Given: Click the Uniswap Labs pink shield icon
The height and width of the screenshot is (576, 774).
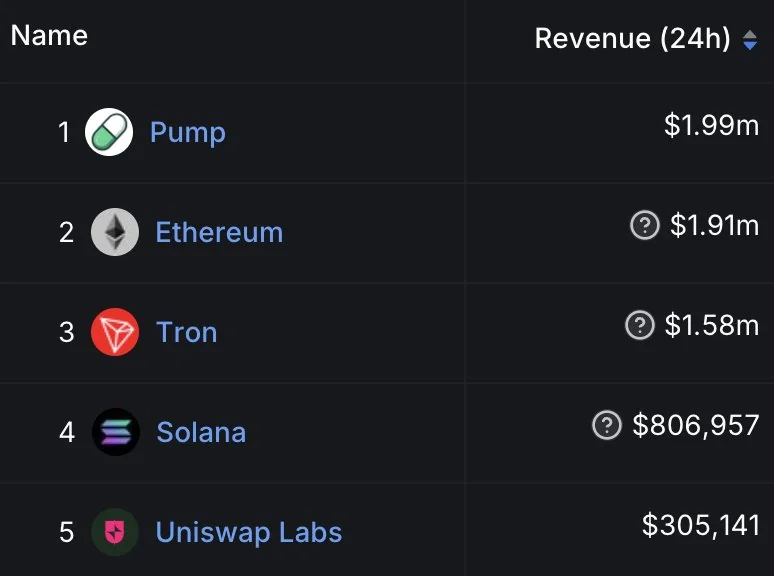Looking at the screenshot, I should tap(115, 532).
